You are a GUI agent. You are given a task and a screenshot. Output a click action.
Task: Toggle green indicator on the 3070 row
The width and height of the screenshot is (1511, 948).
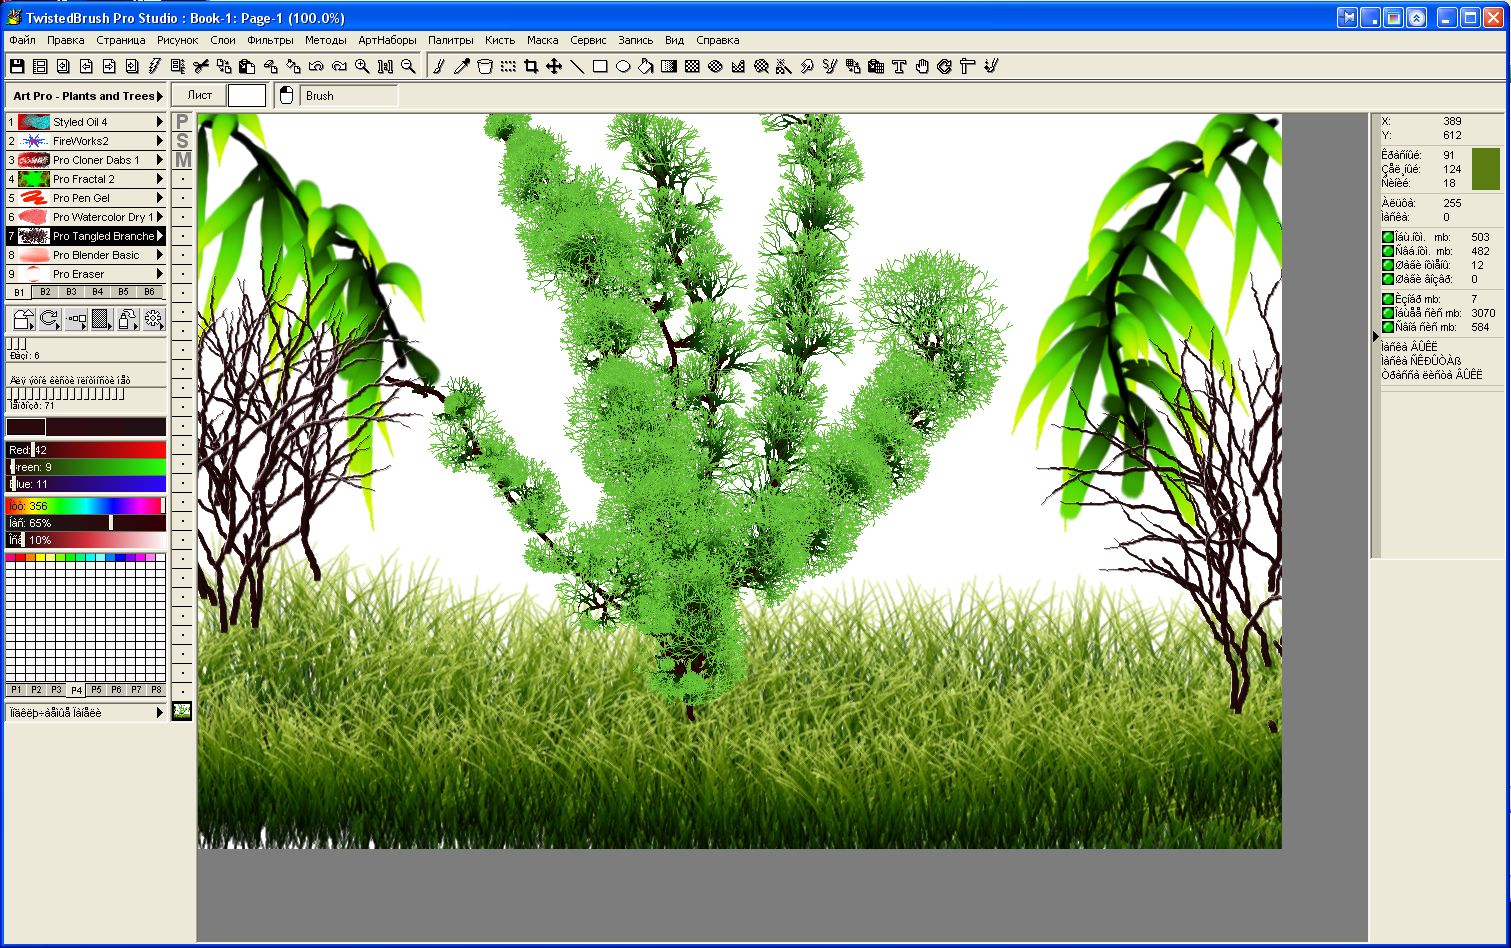coord(1388,313)
